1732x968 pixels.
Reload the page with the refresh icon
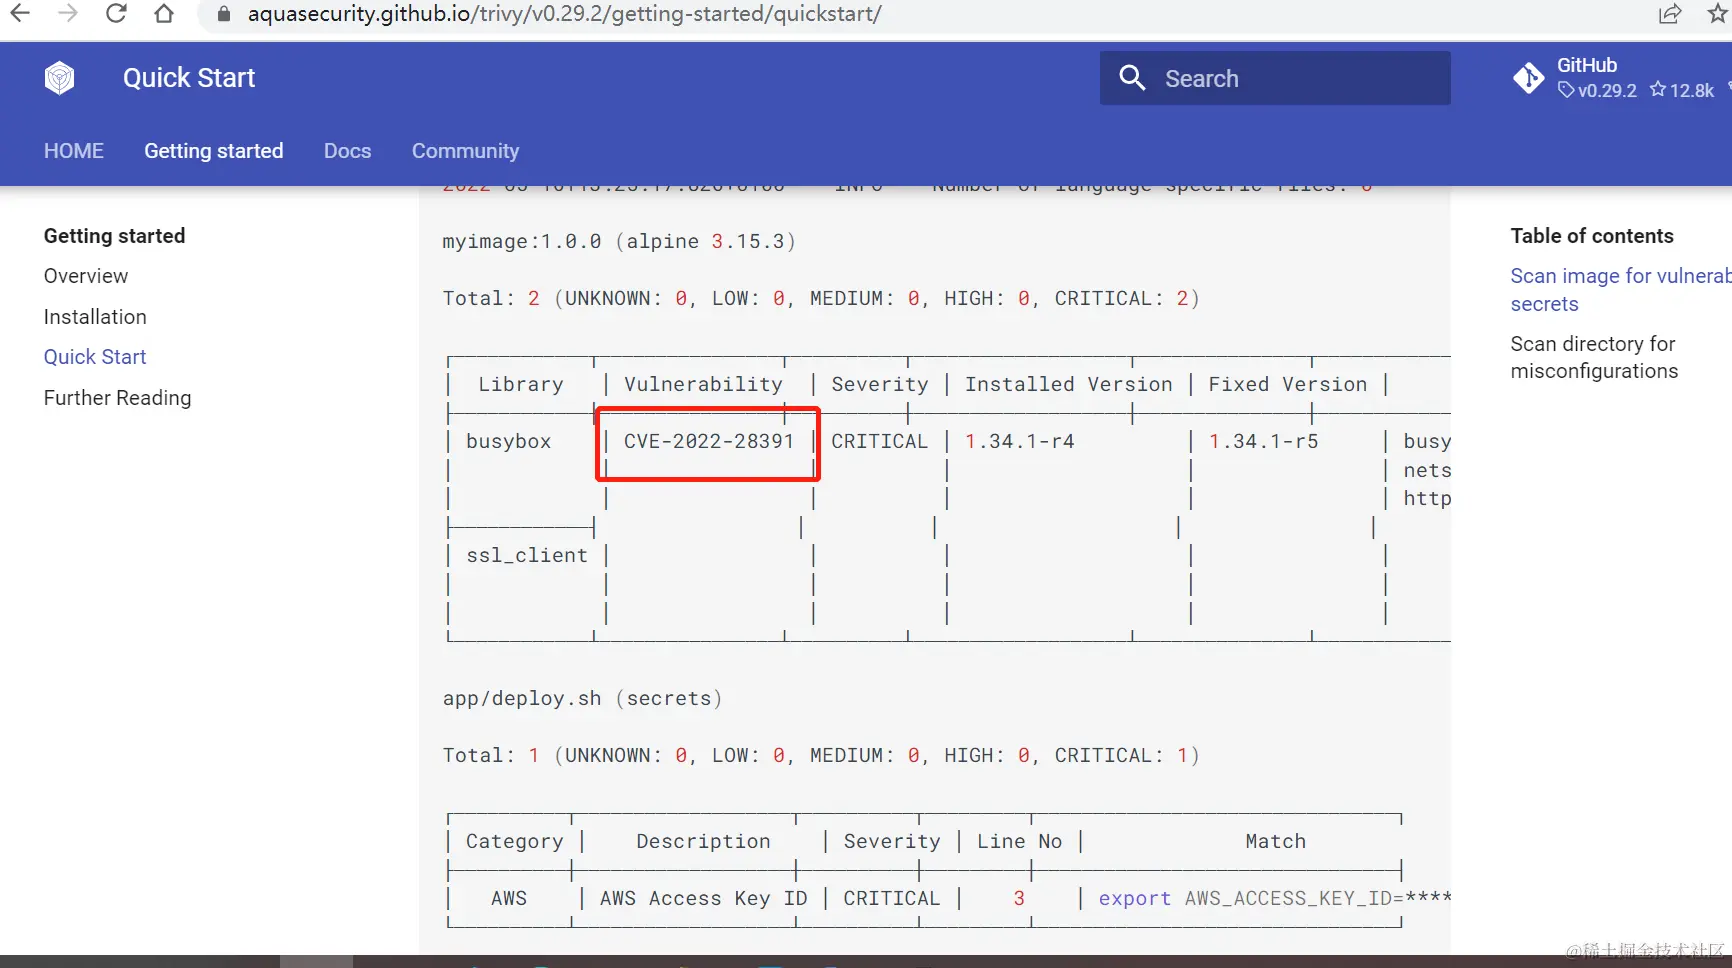pos(116,14)
